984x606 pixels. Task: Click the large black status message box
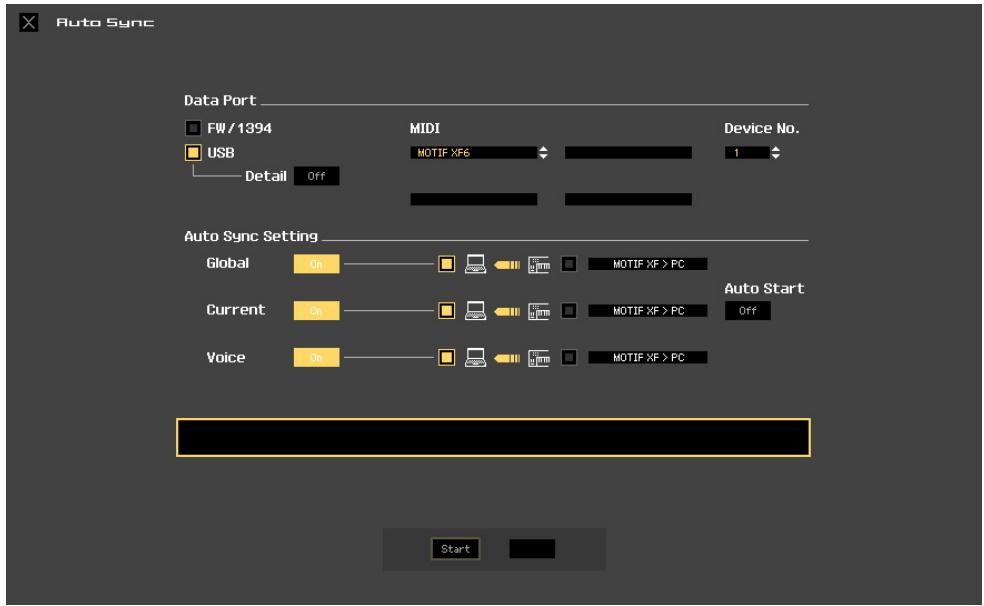point(493,437)
